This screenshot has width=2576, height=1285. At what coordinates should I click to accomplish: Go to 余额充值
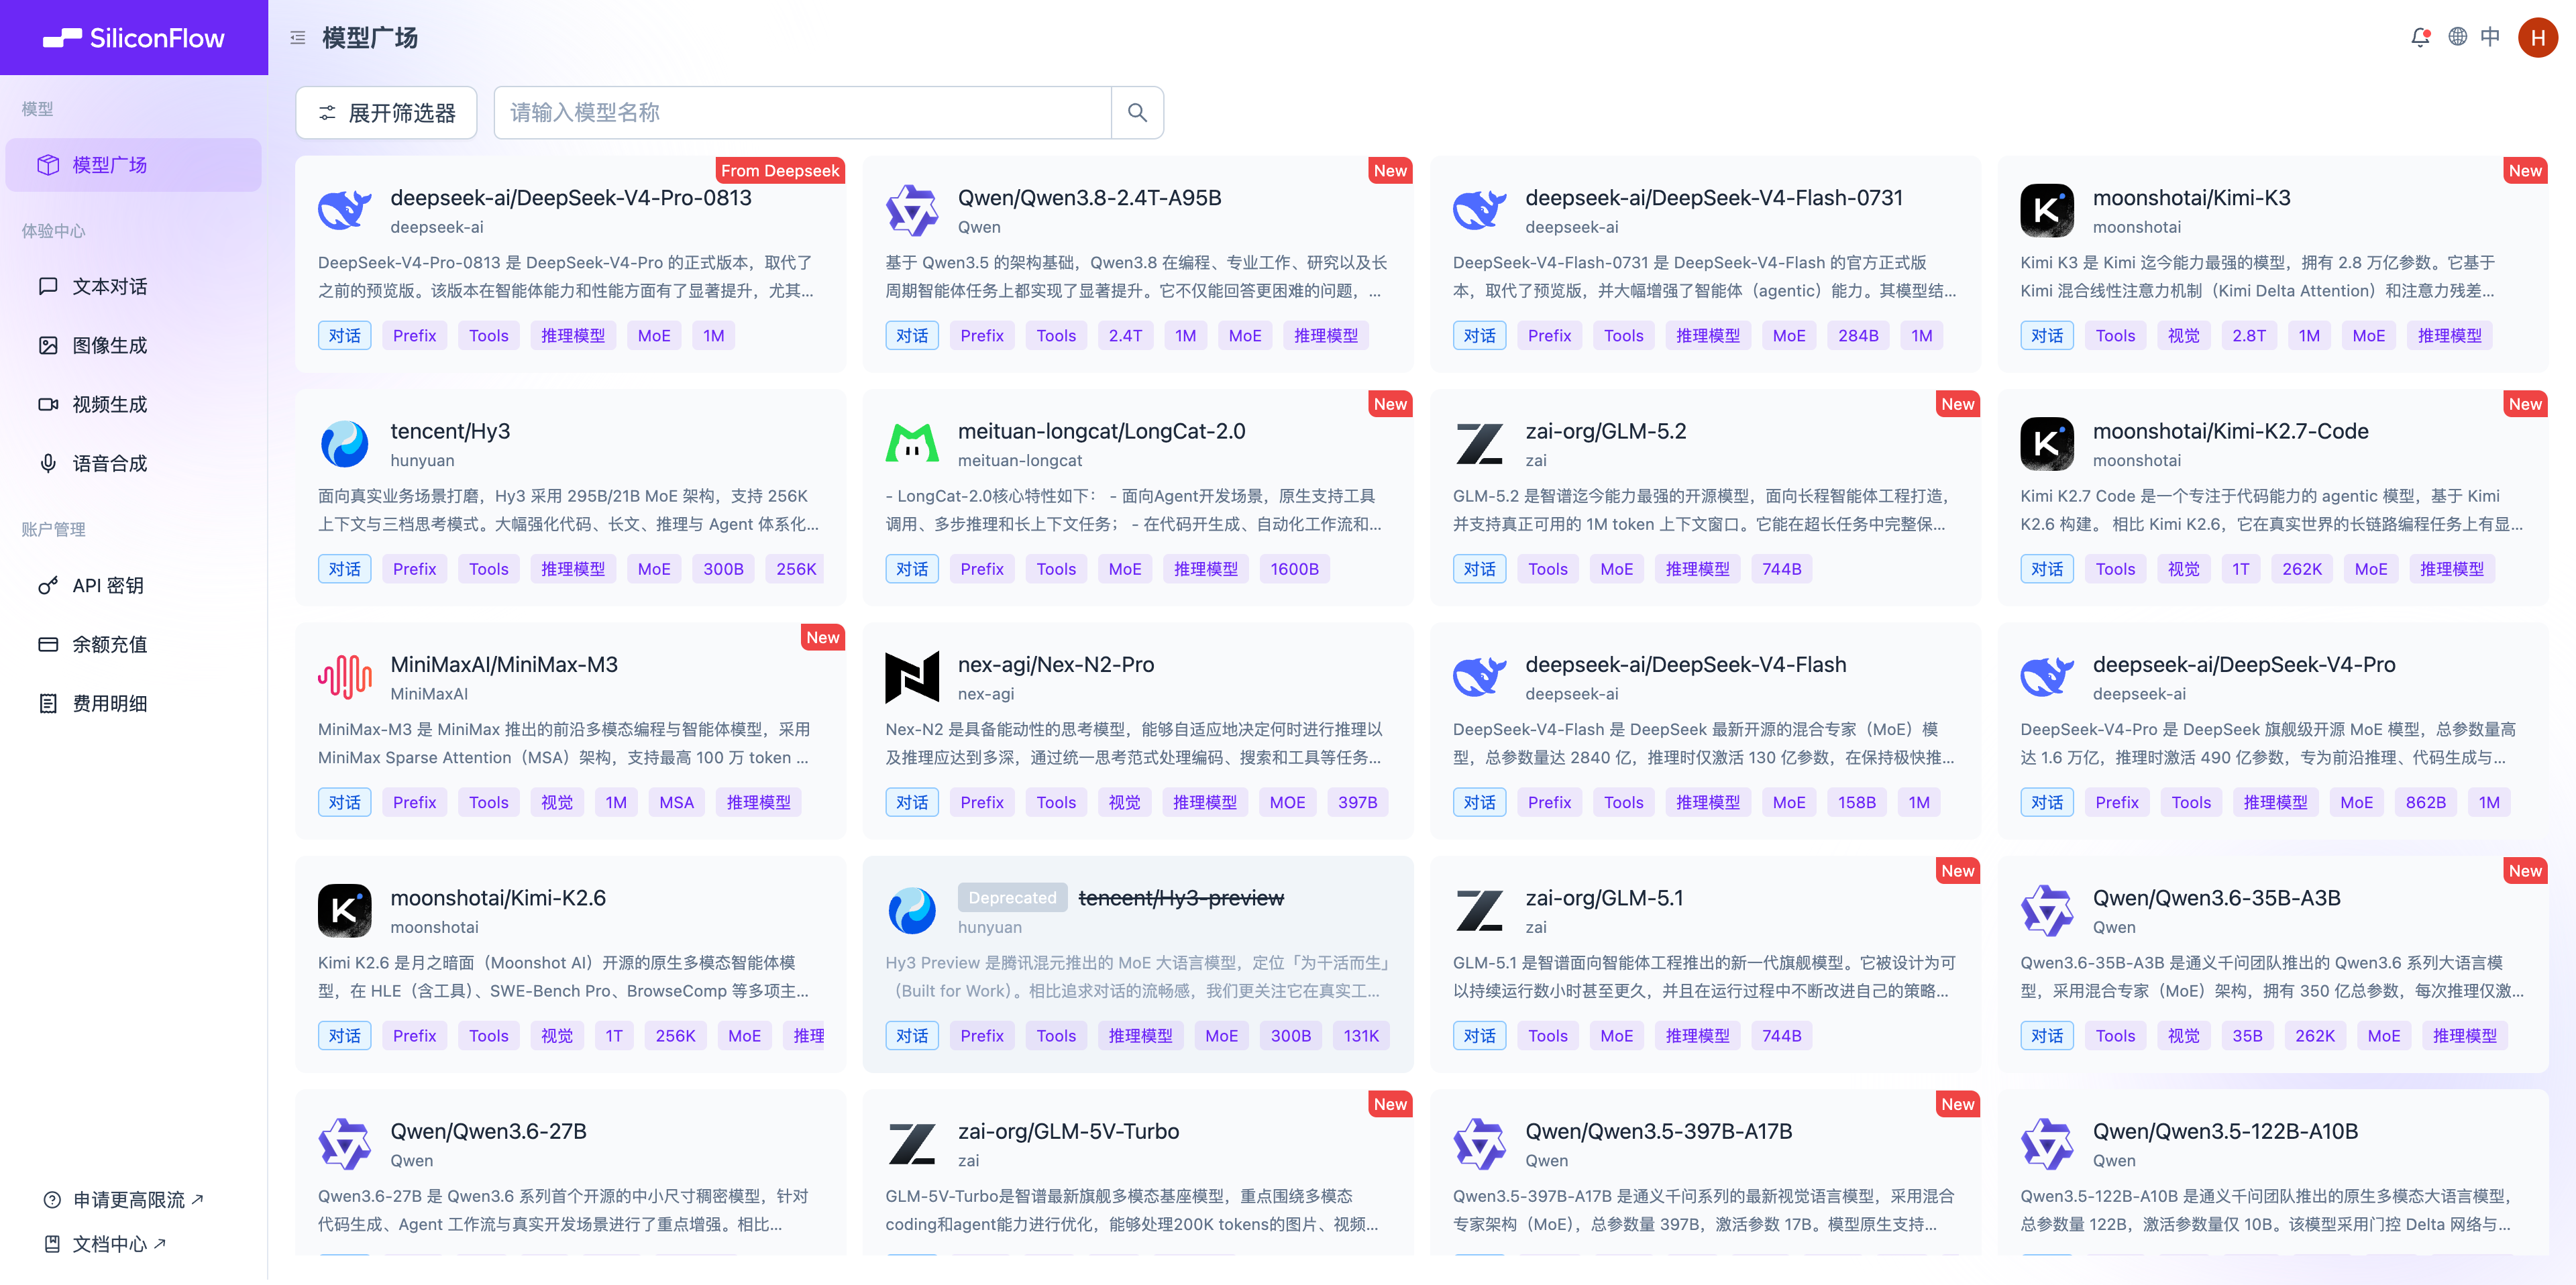tap(134, 645)
